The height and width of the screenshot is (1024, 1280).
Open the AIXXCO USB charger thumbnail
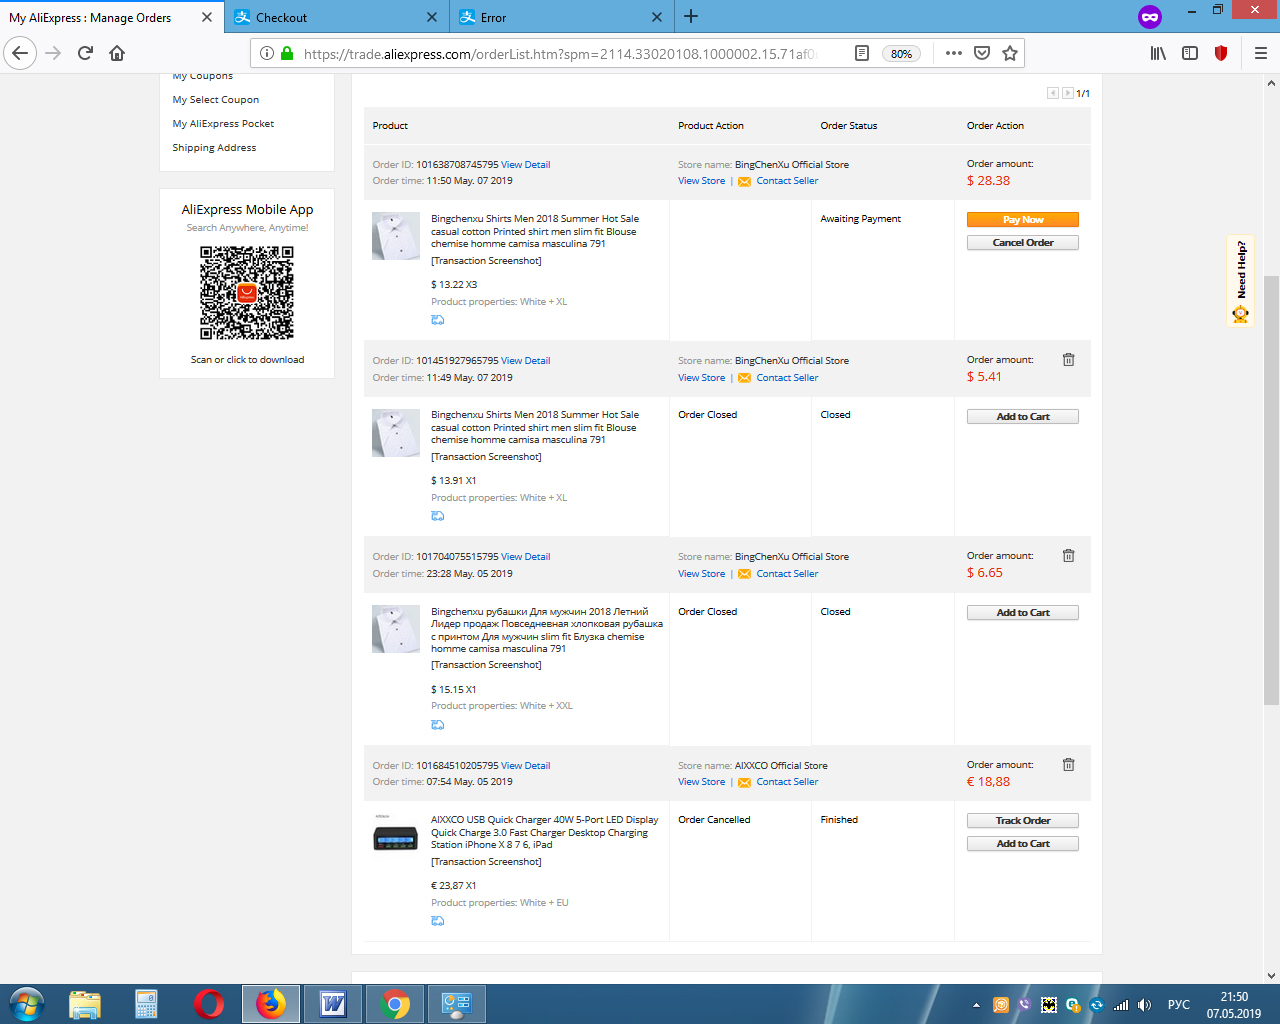click(396, 832)
